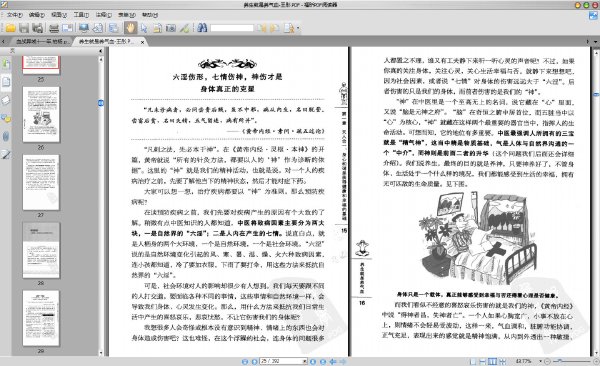Select the text select tool icon

[x=157, y=28]
